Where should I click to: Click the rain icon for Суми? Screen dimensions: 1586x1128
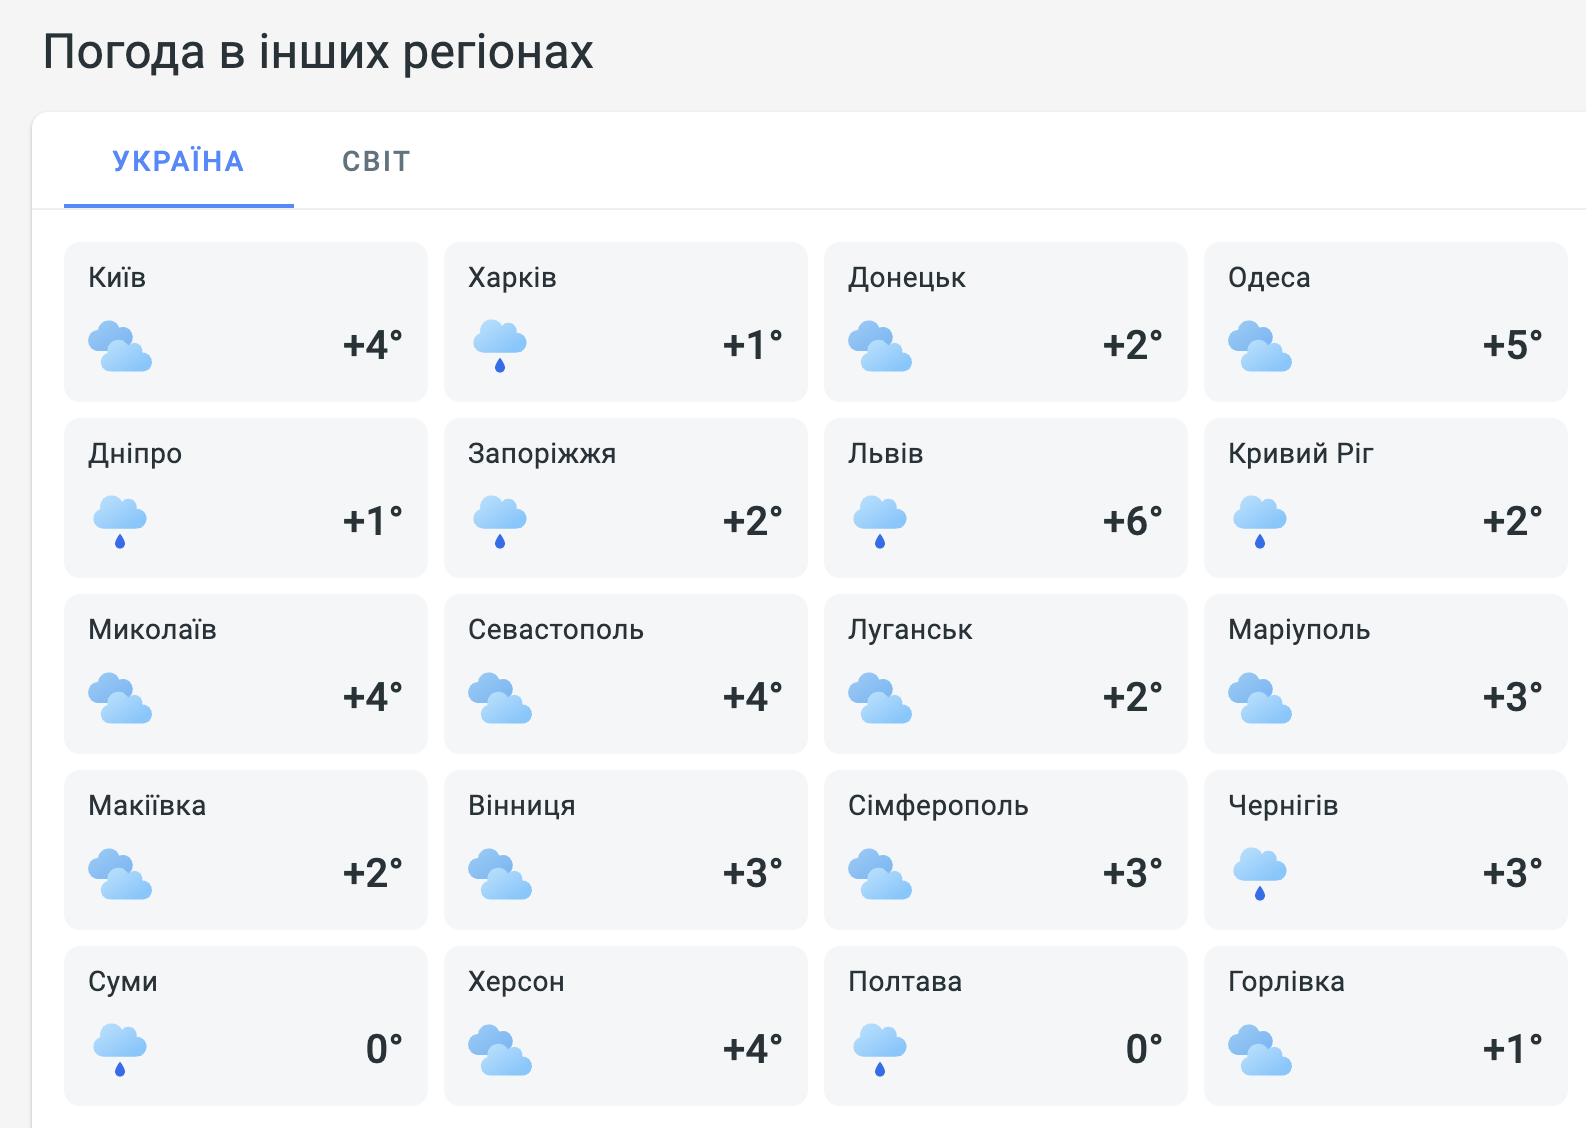(120, 1050)
